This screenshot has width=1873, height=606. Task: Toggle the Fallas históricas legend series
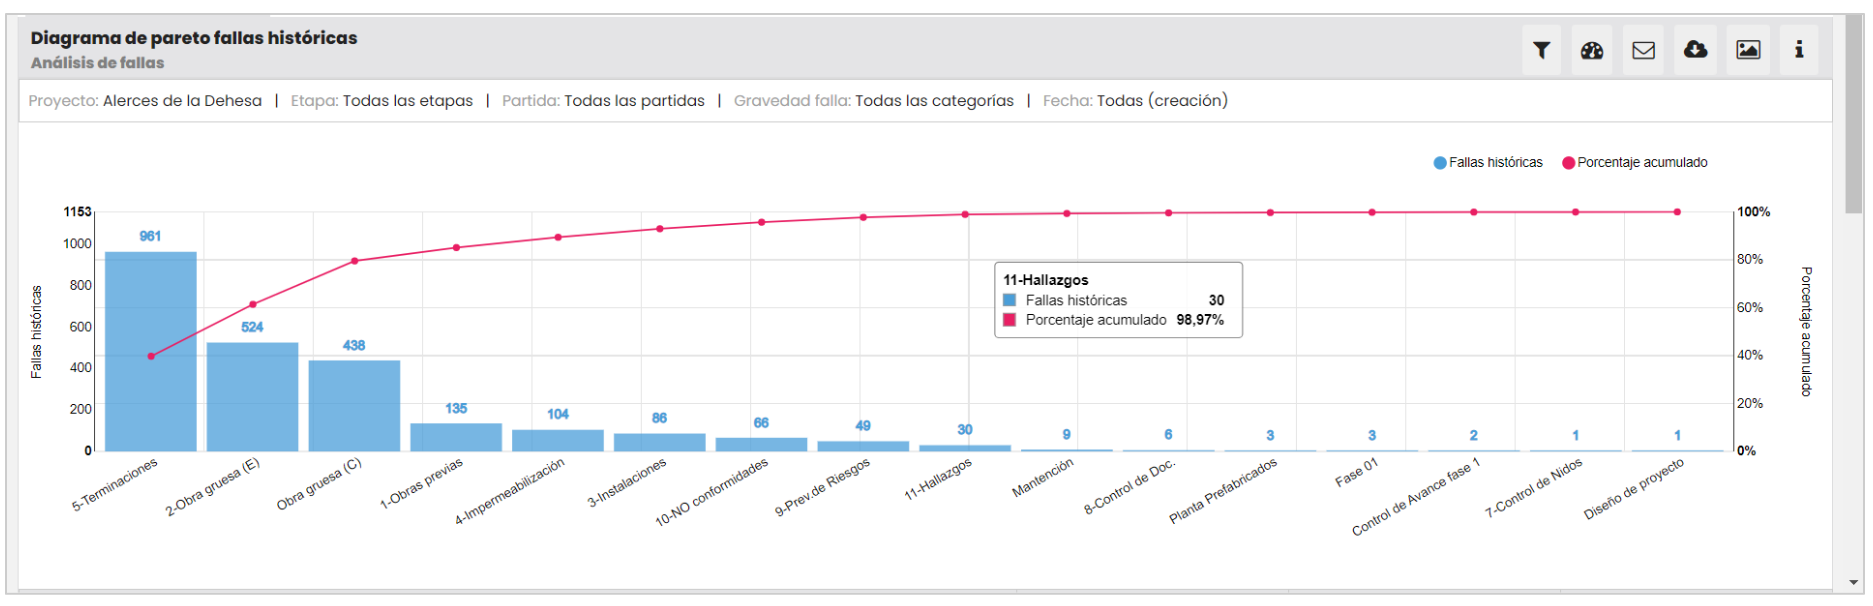(1488, 163)
